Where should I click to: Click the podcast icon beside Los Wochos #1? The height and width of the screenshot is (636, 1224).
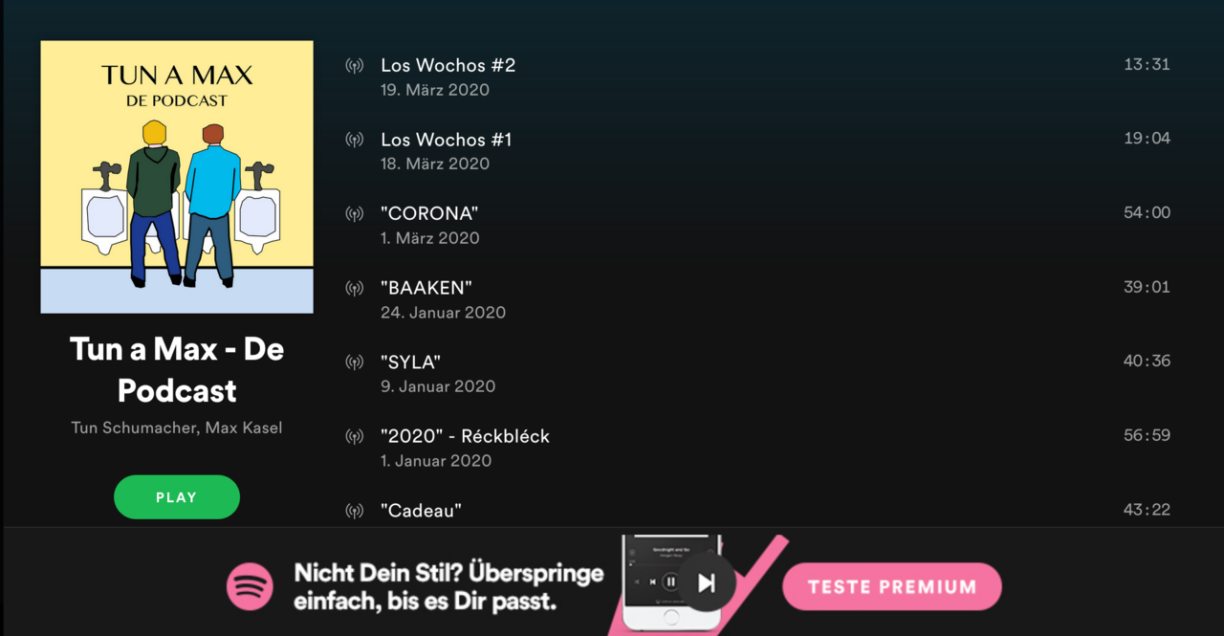click(354, 140)
